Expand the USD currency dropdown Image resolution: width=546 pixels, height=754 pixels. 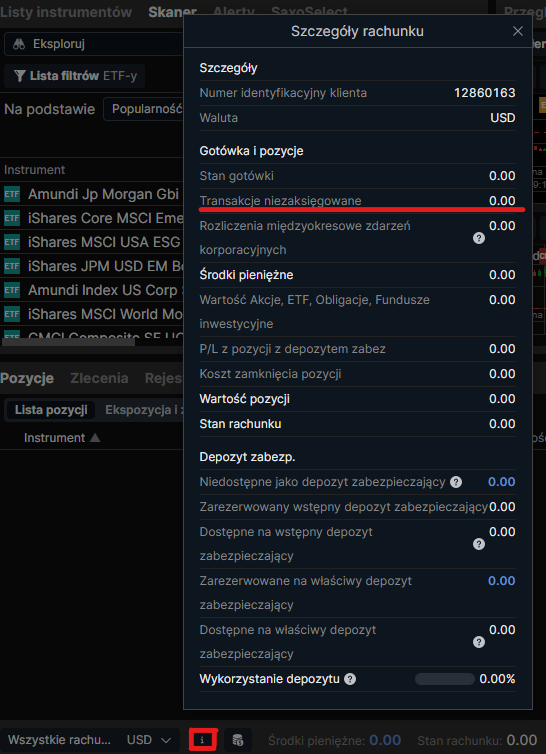coord(149,740)
